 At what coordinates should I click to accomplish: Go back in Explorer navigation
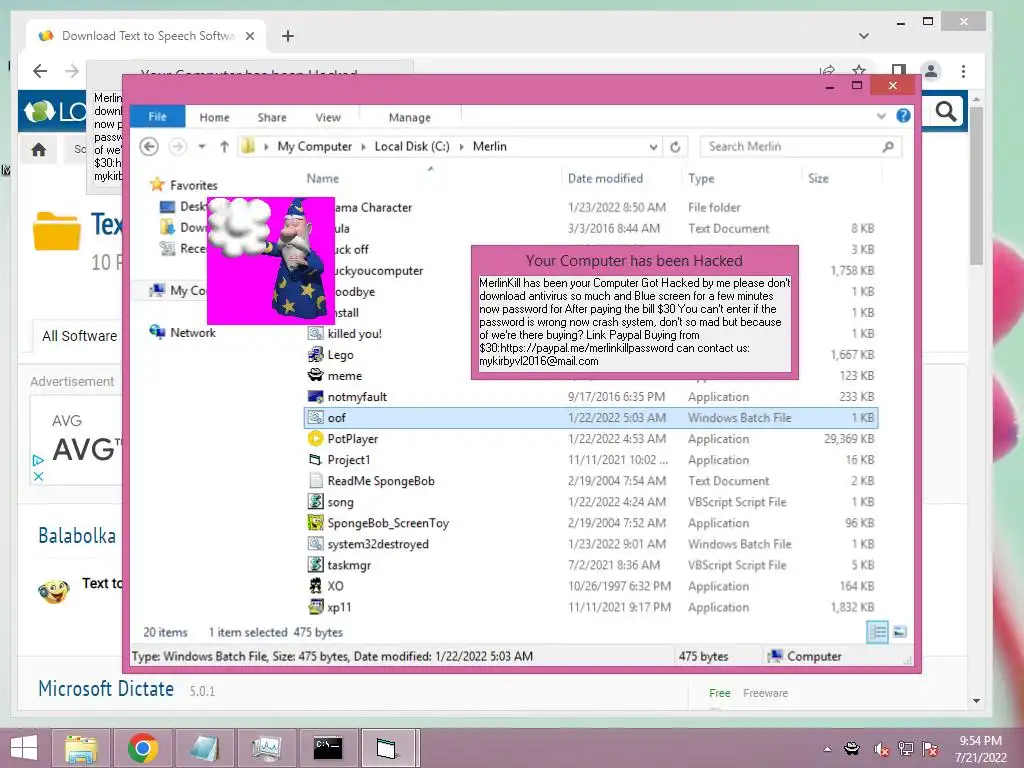click(149, 147)
